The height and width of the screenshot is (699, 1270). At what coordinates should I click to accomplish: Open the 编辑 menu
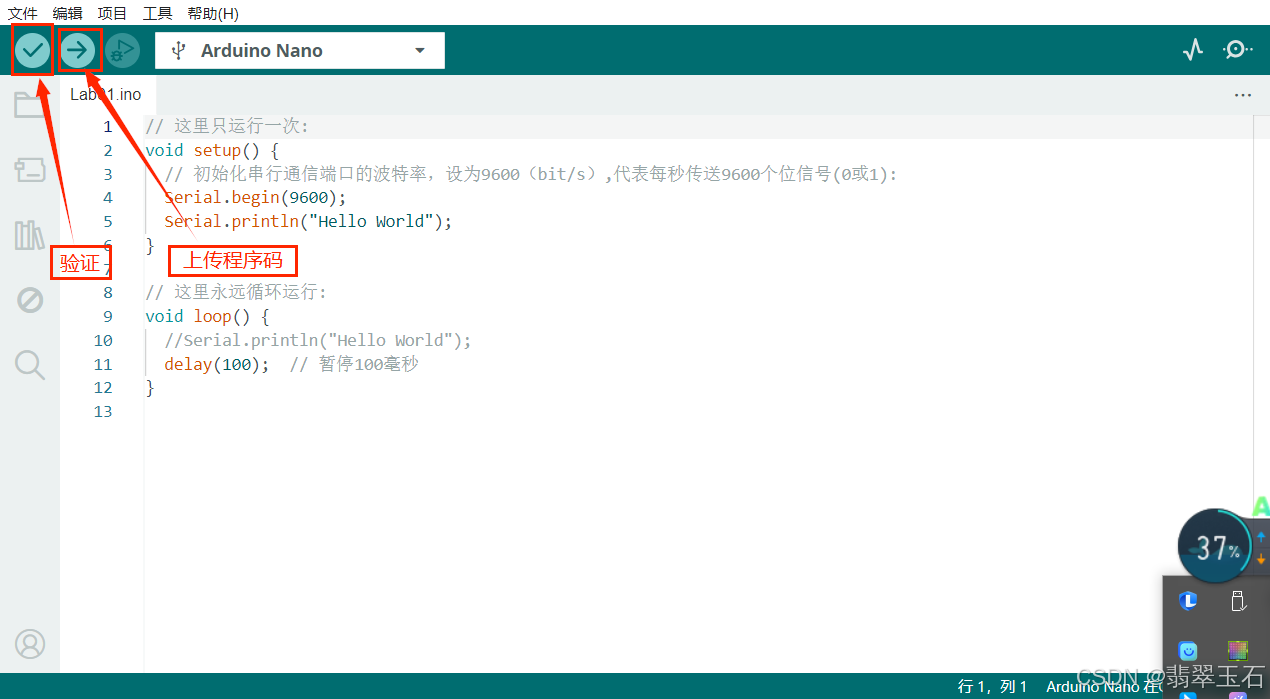pyautogui.click(x=67, y=13)
